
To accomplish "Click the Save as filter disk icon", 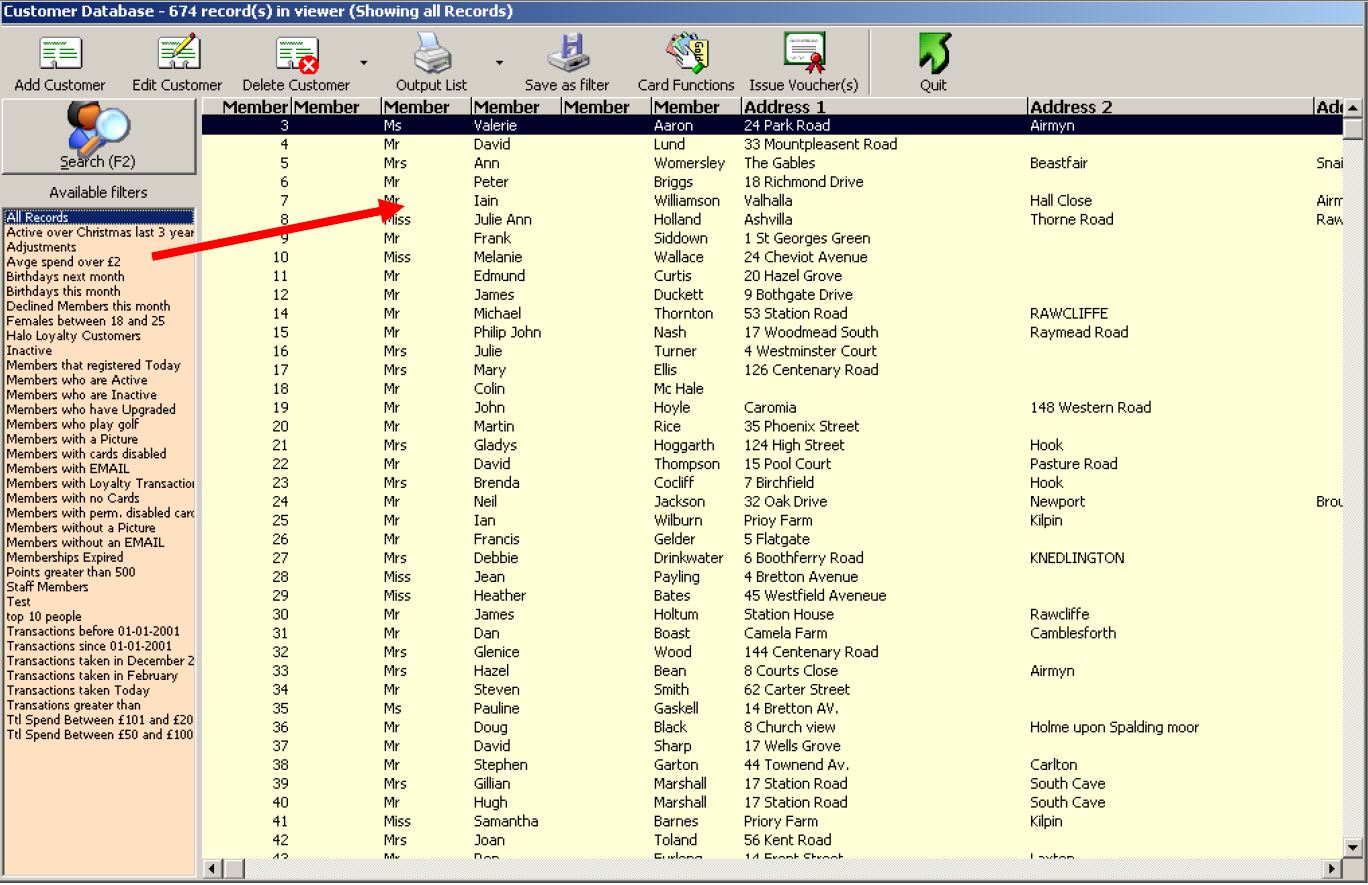I will coord(568,54).
